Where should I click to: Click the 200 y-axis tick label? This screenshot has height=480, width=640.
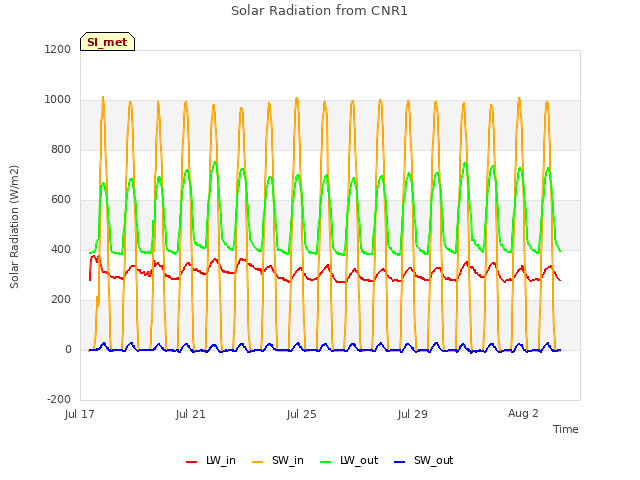tap(61, 300)
